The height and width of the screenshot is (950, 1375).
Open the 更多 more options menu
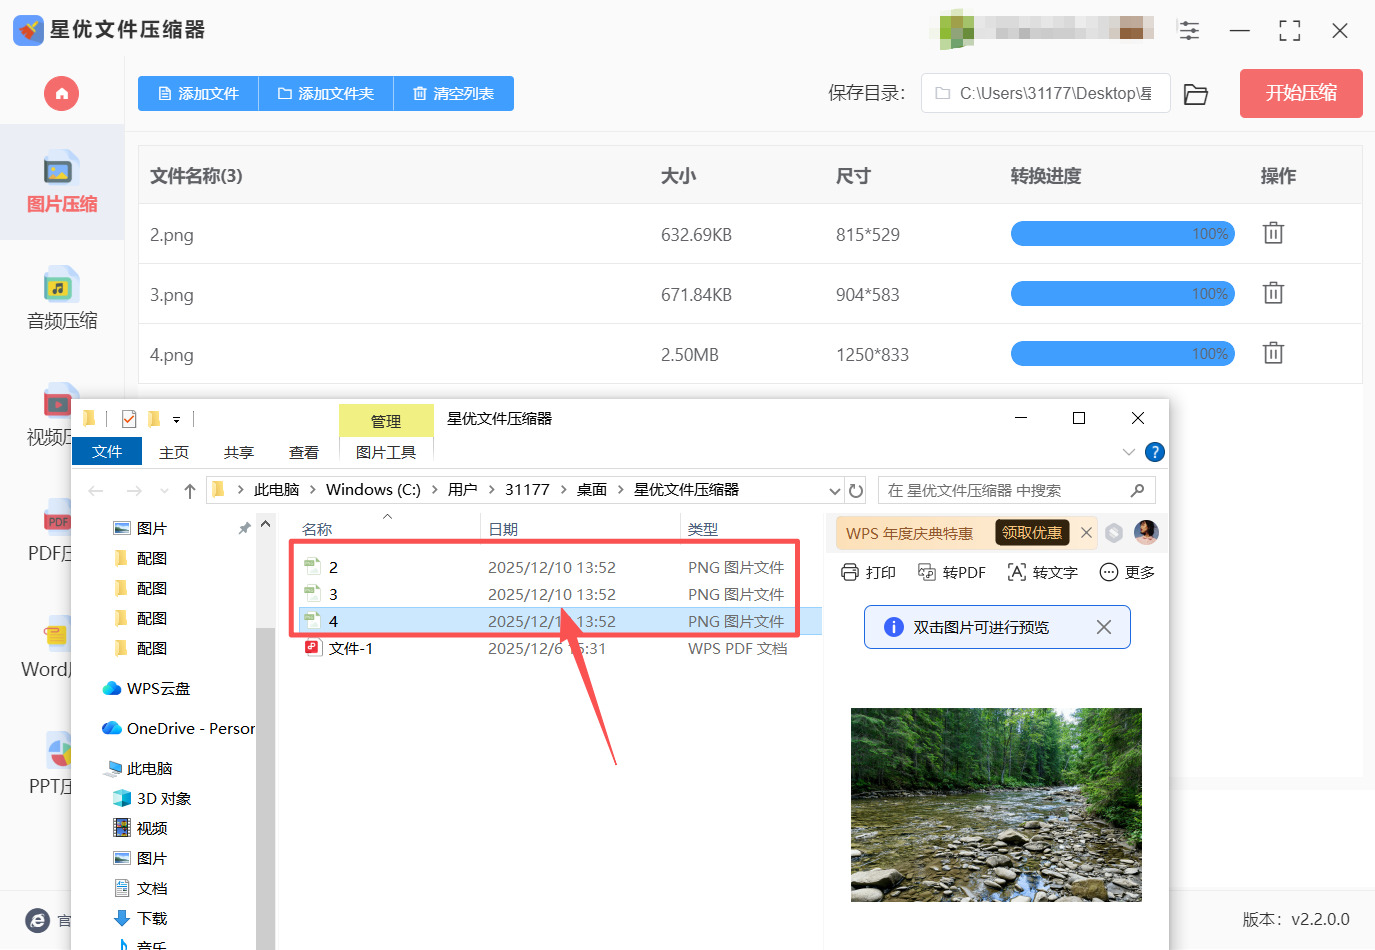[1127, 572]
